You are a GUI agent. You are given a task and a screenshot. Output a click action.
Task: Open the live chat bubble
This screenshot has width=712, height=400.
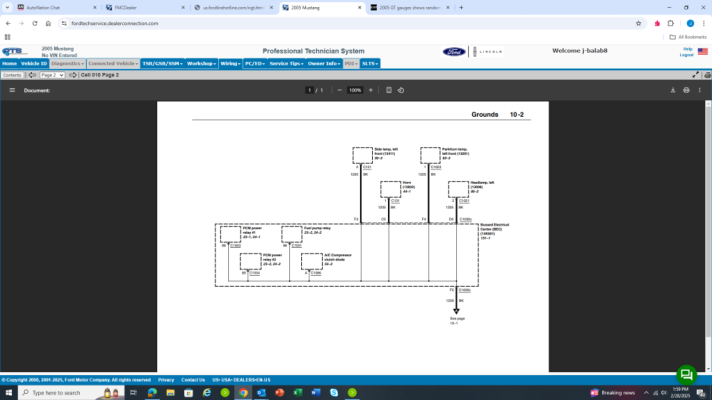coord(687,375)
